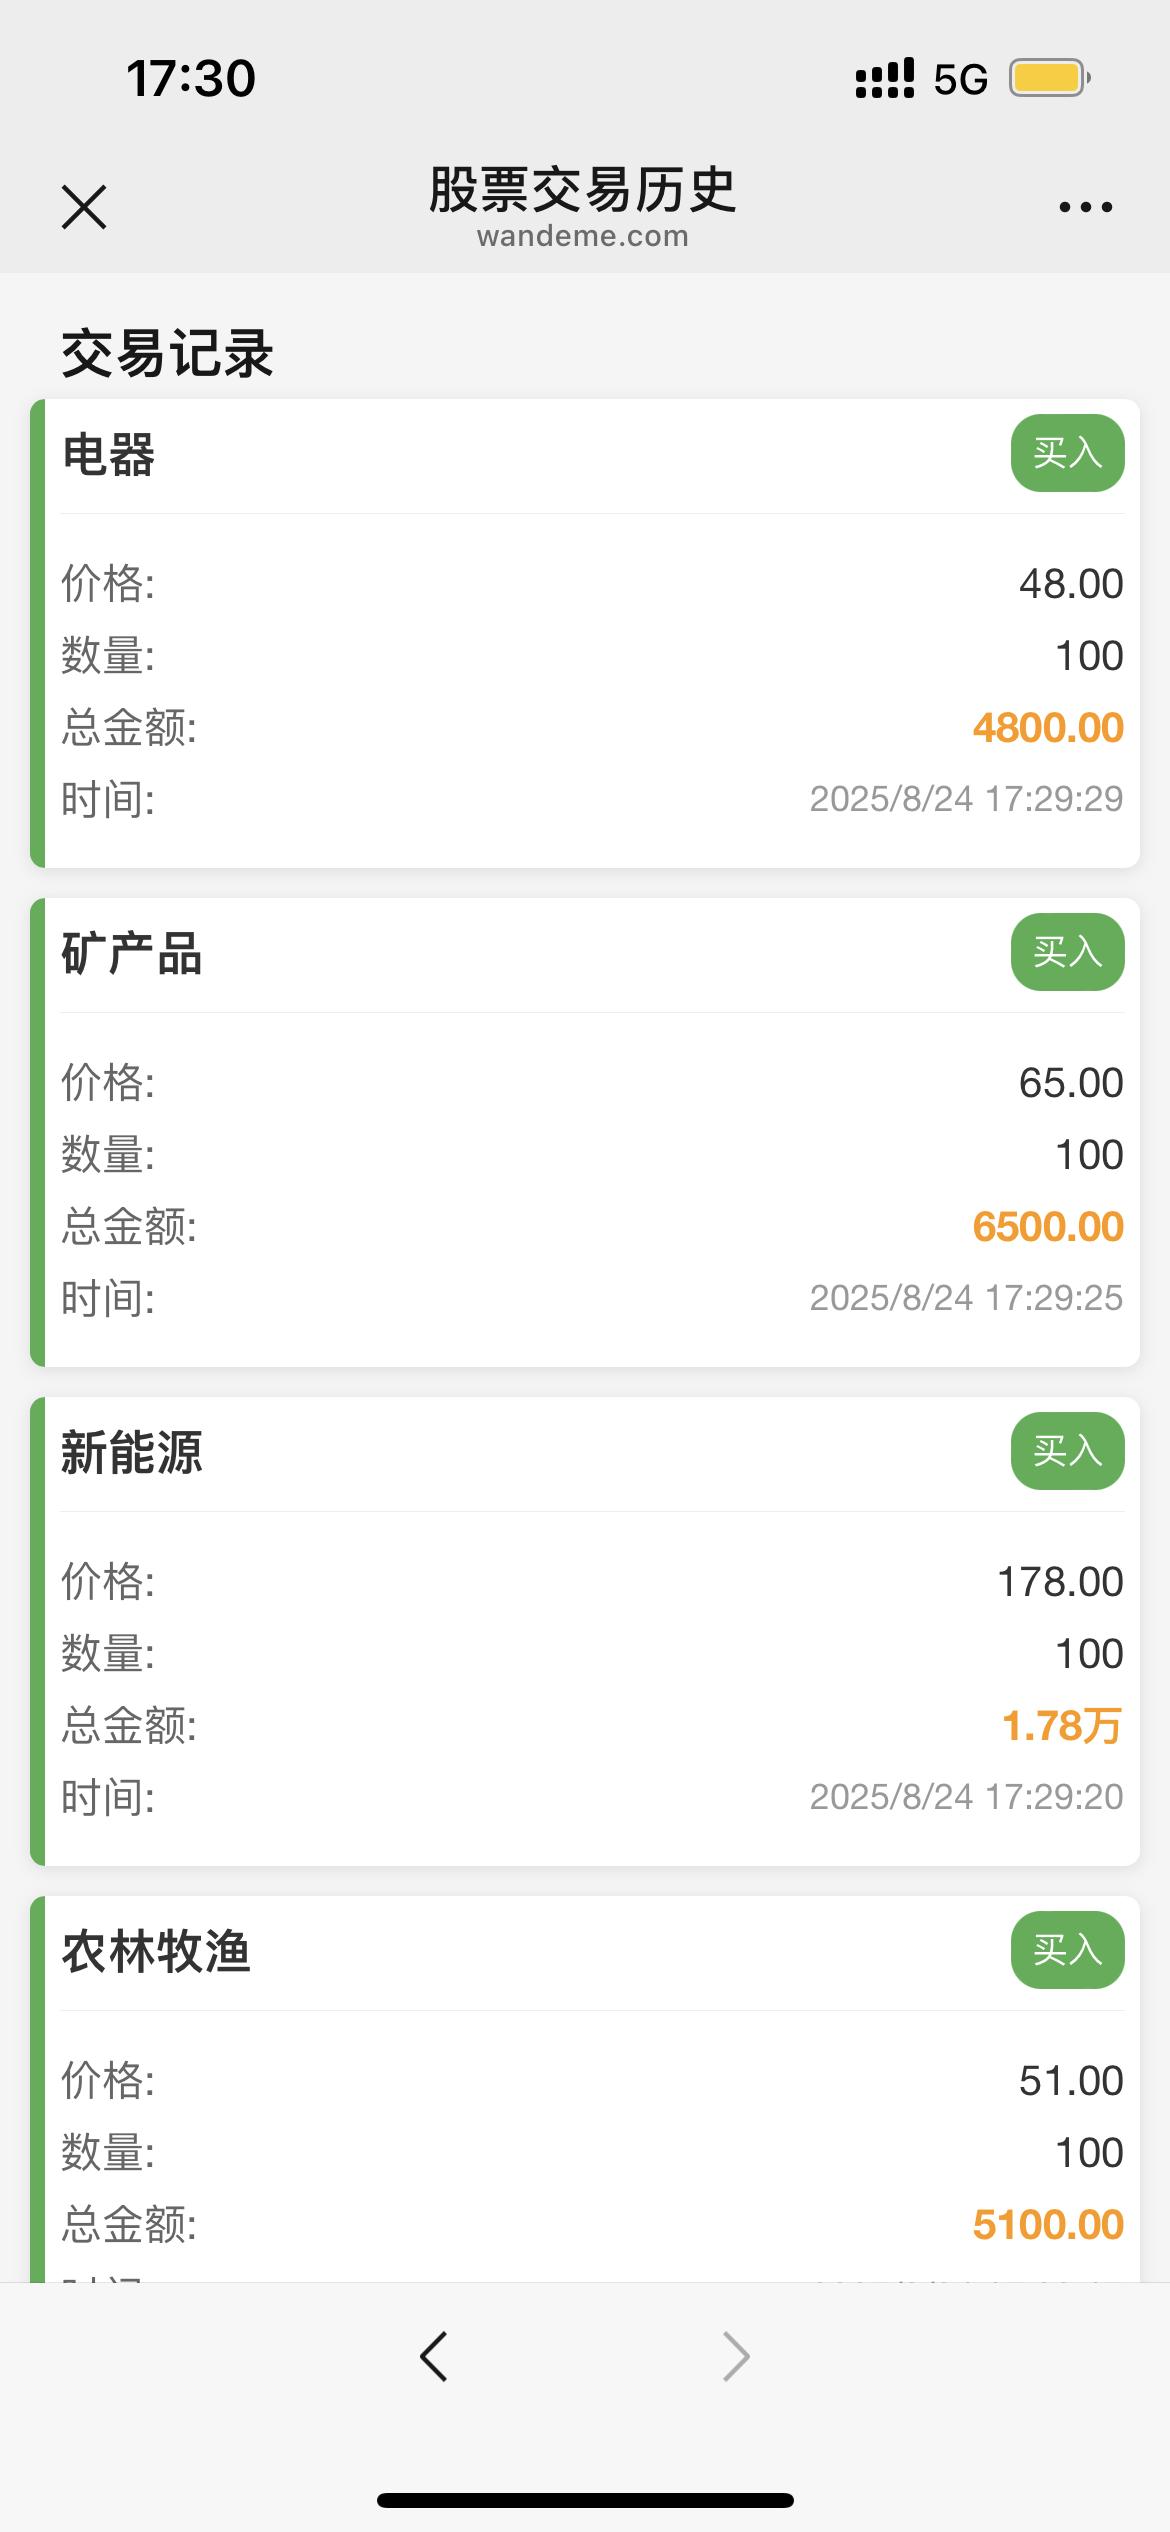Tap the 2025/8/24 17:29:25 timestamp
Viewport: 1170px width, 2532px height.
click(965, 1298)
